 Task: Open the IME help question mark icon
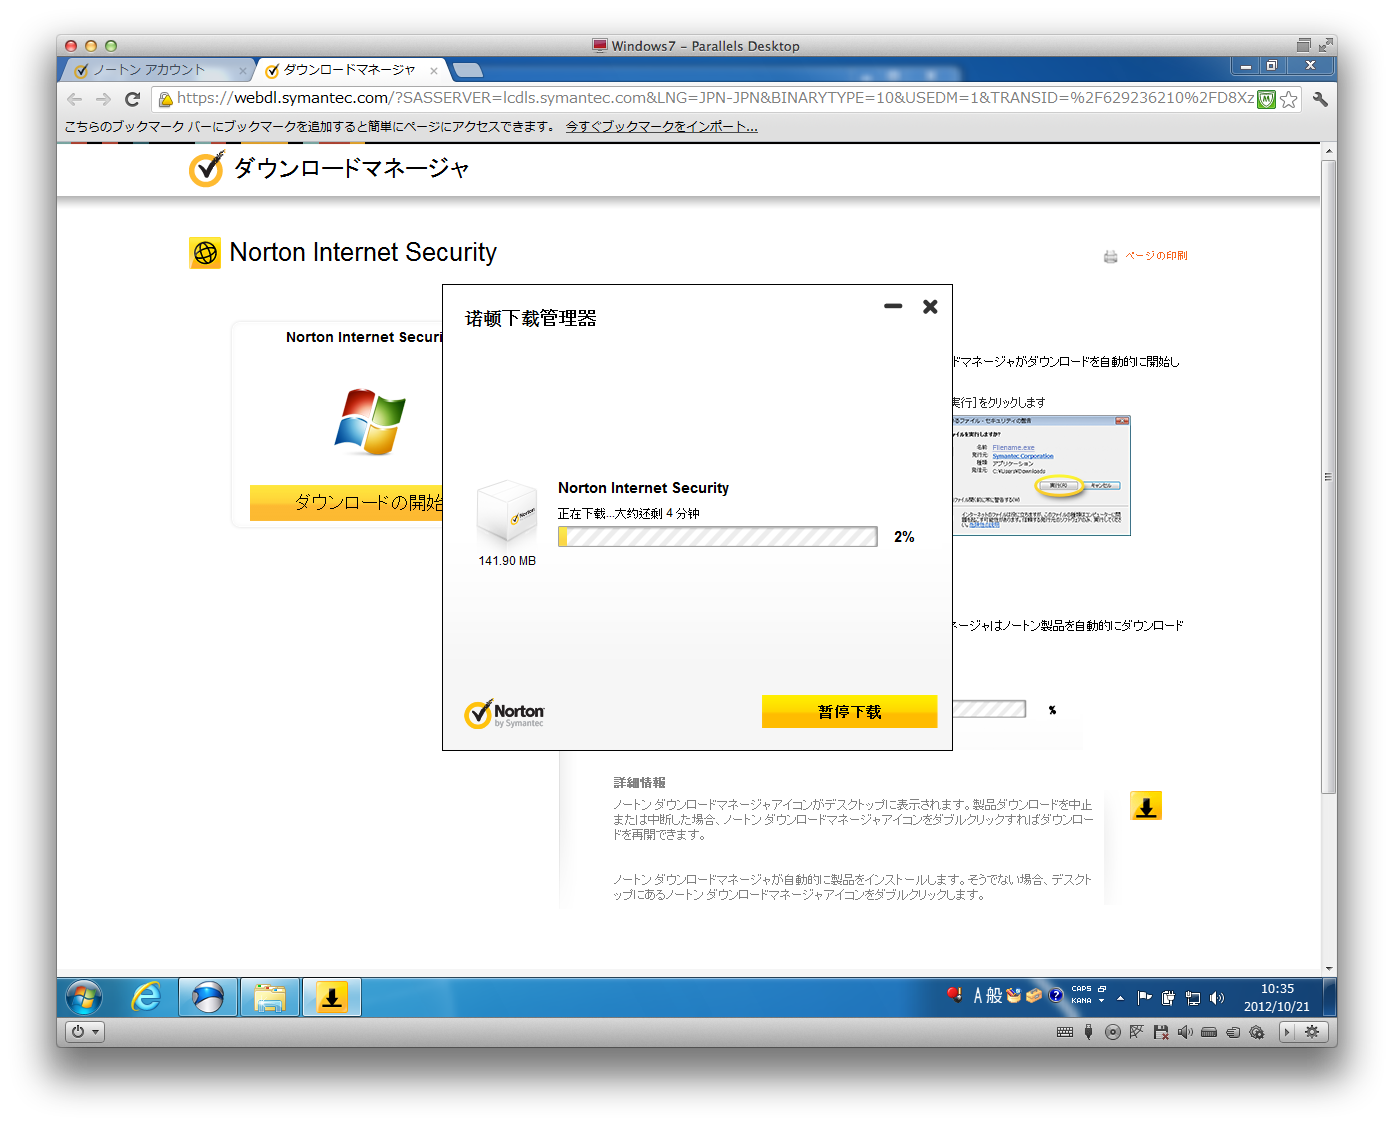point(1055,996)
